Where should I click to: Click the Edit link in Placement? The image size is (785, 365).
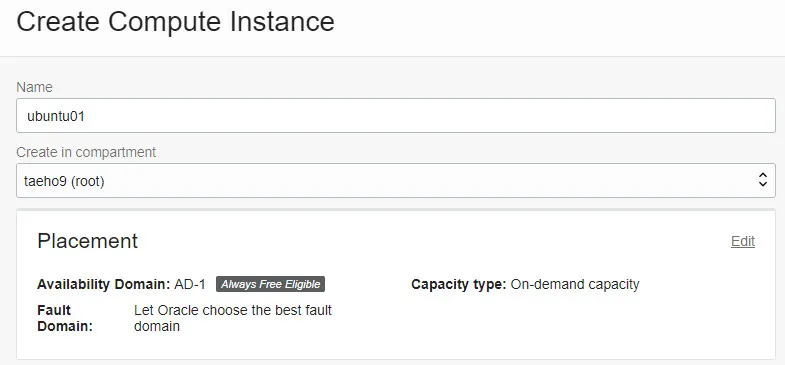742,241
